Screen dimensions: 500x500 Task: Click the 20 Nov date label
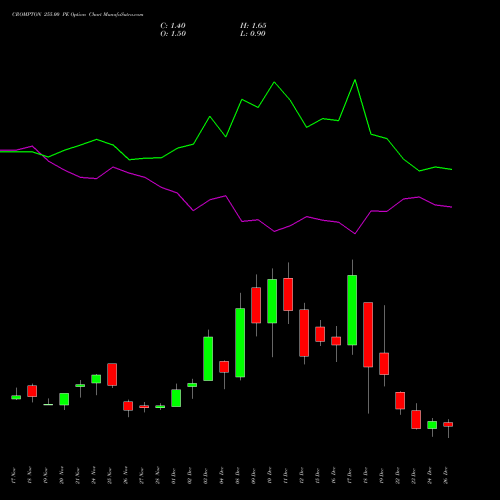62,476
